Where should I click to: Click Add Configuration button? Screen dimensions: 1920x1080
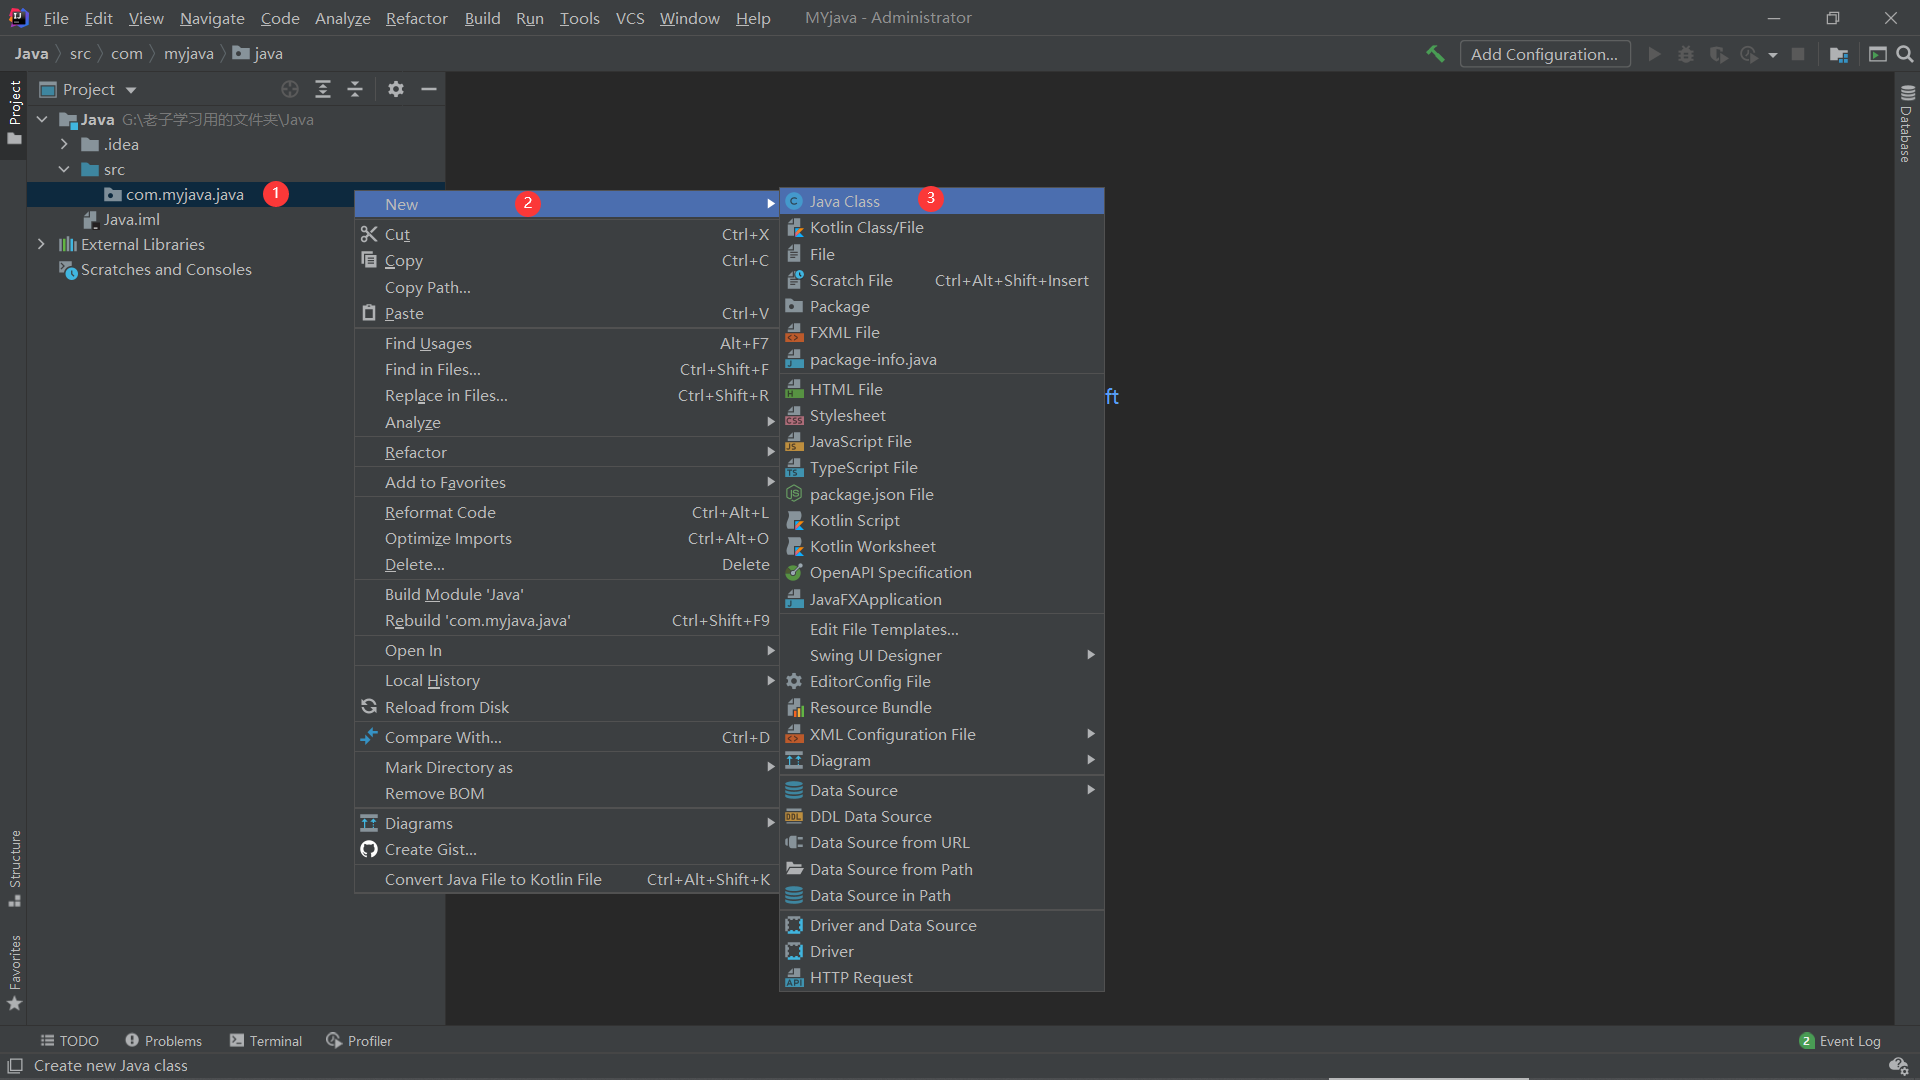click(1543, 54)
